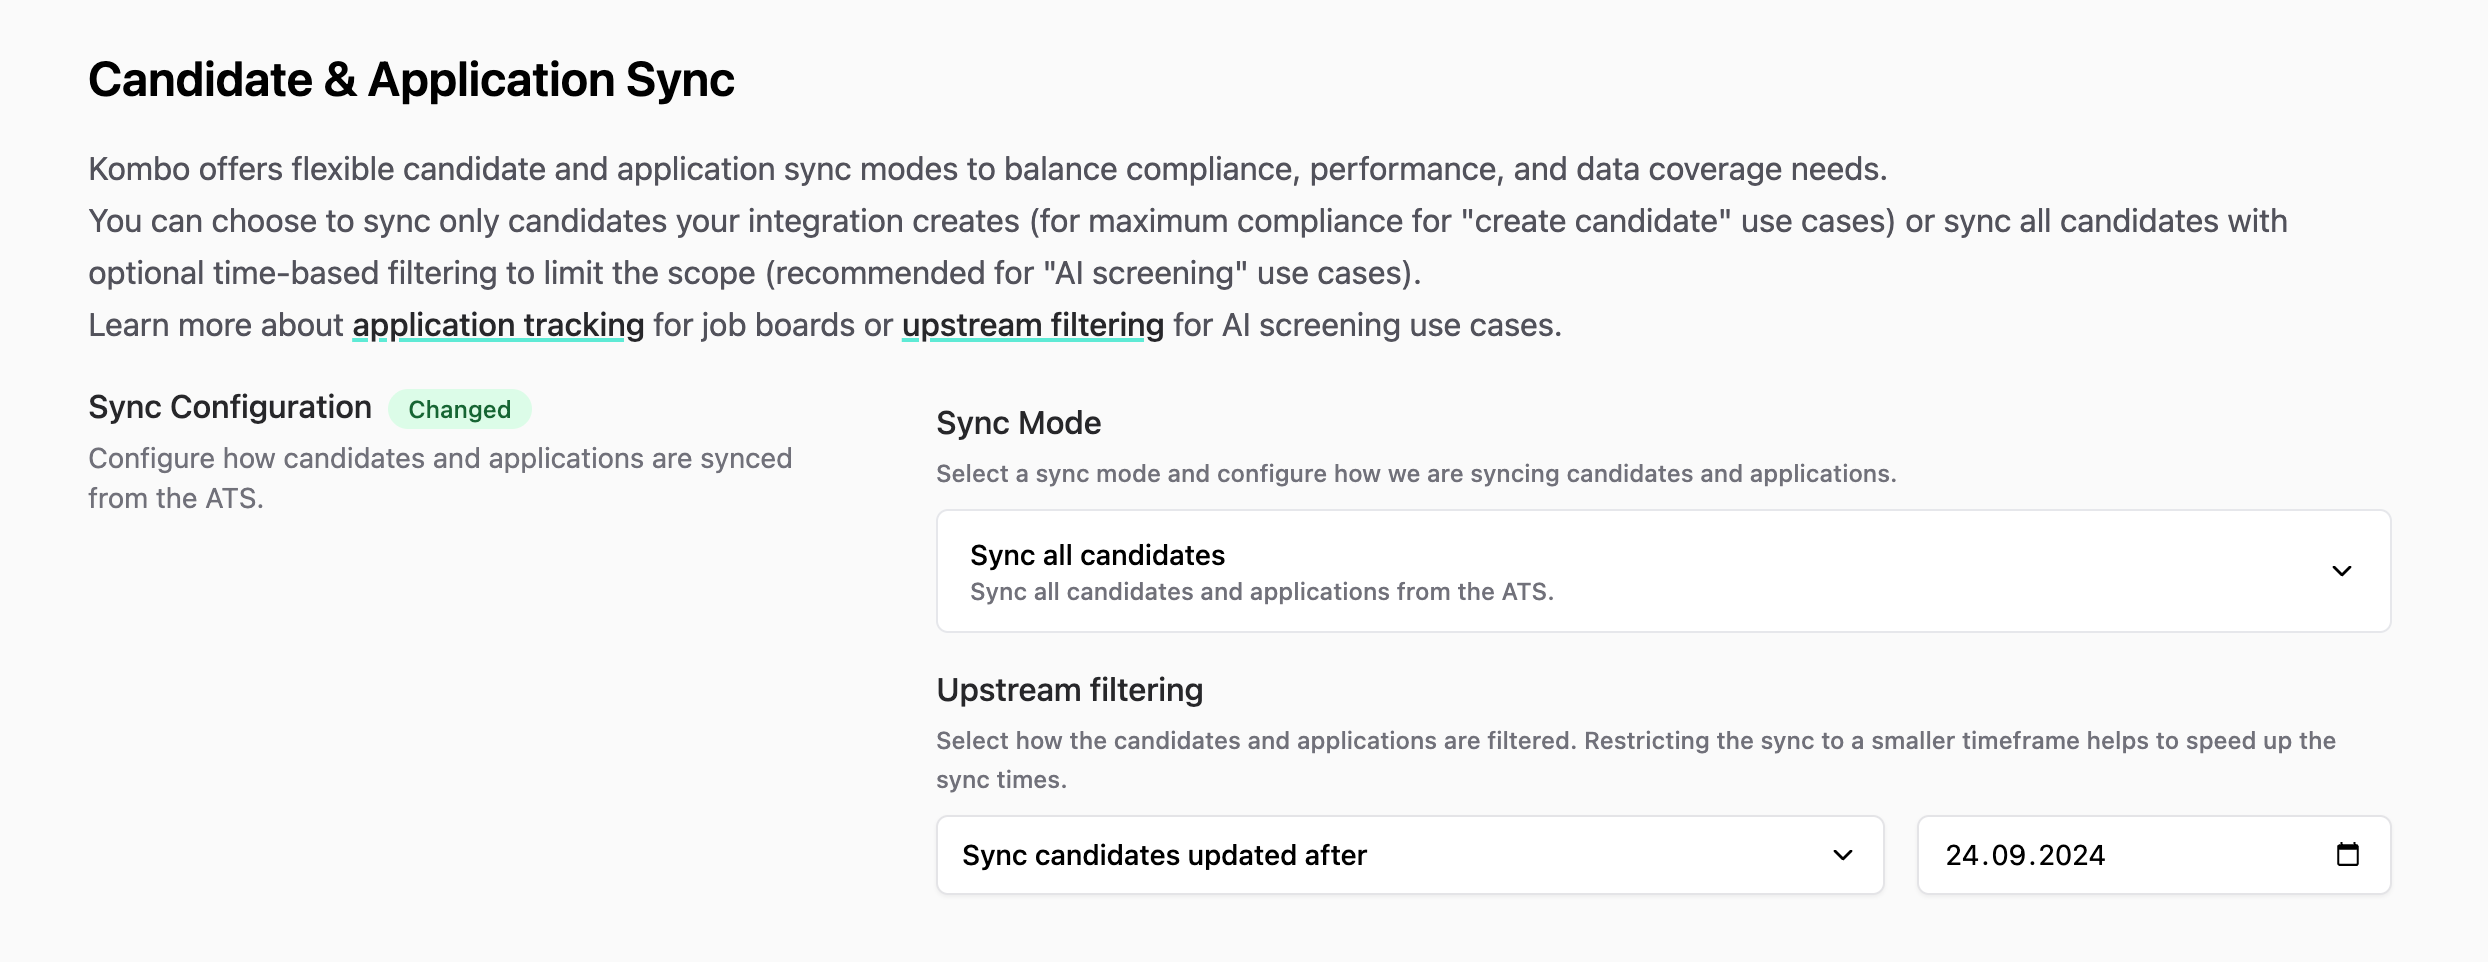
Task: Click the chevron beside 'Sync candidates updated after'
Action: coord(1842,855)
